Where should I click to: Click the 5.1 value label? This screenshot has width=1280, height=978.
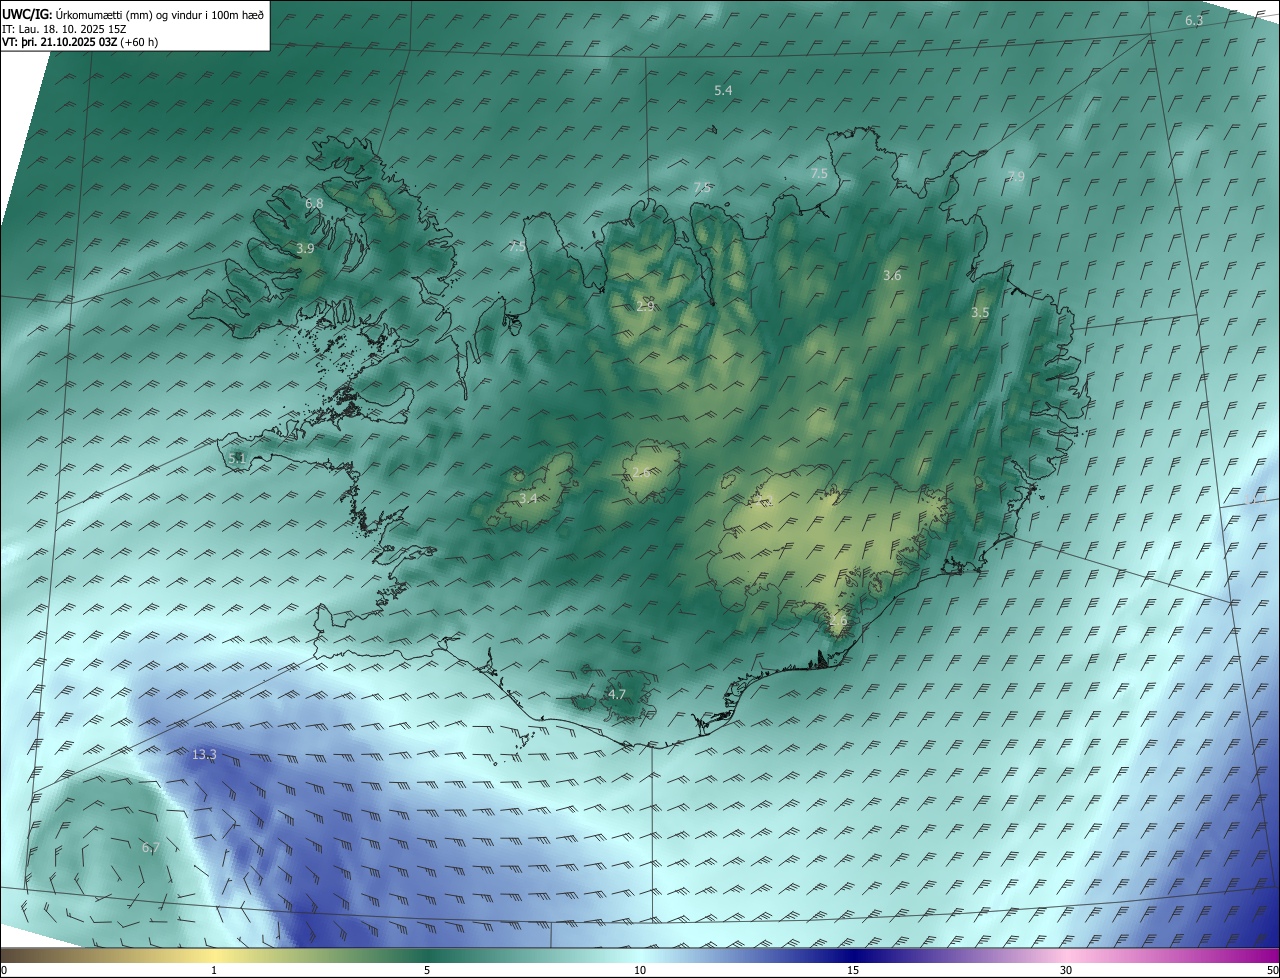pos(237,458)
